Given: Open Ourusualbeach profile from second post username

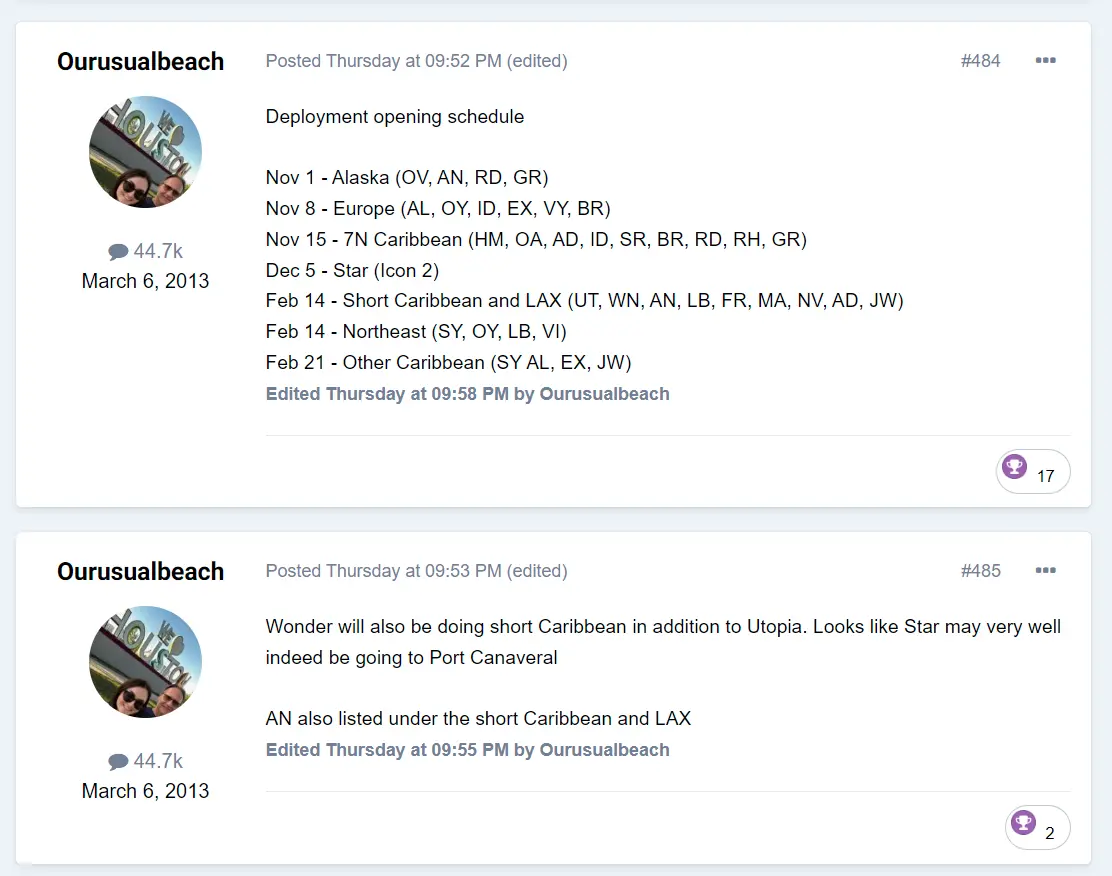Looking at the screenshot, I should 140,572.
